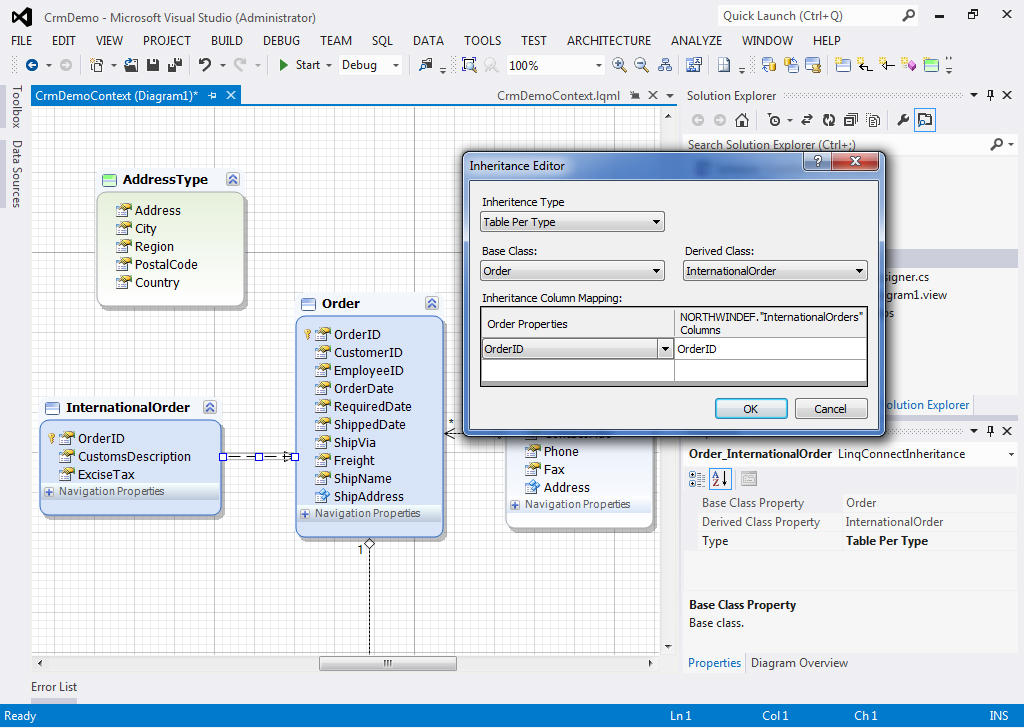Open the Inheritance Type dropdown

[x=656, y=222]
